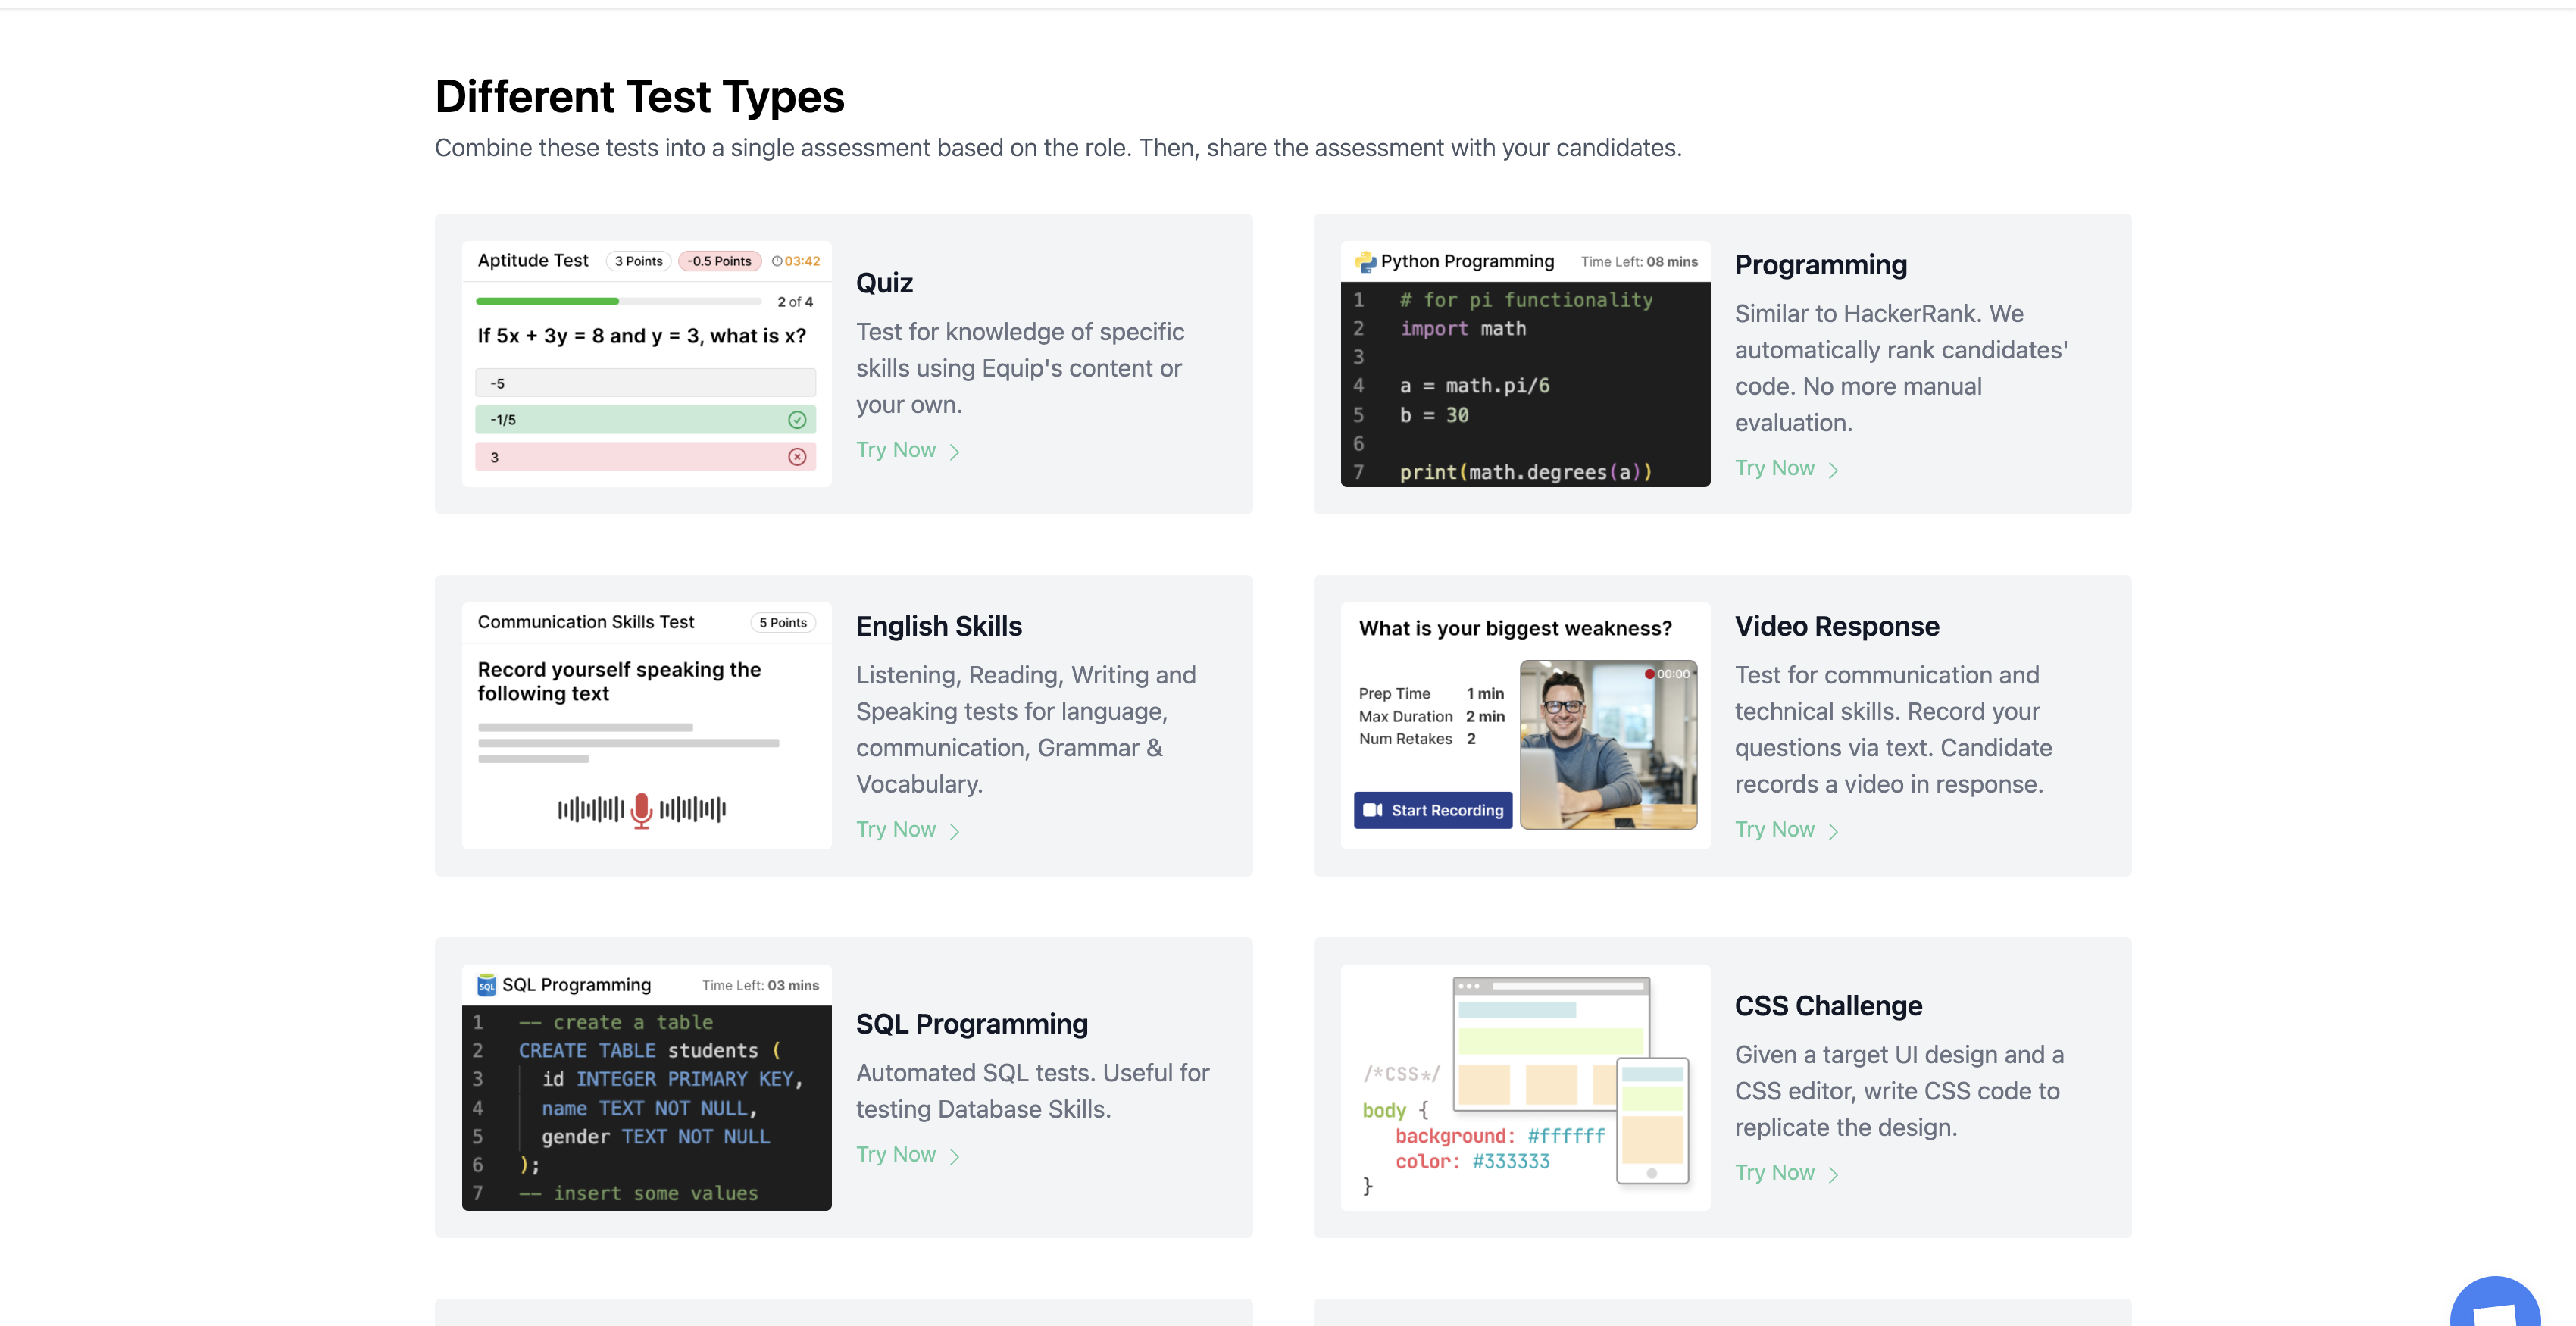Click the 'Aptitude Test' title

pos(533,260)
